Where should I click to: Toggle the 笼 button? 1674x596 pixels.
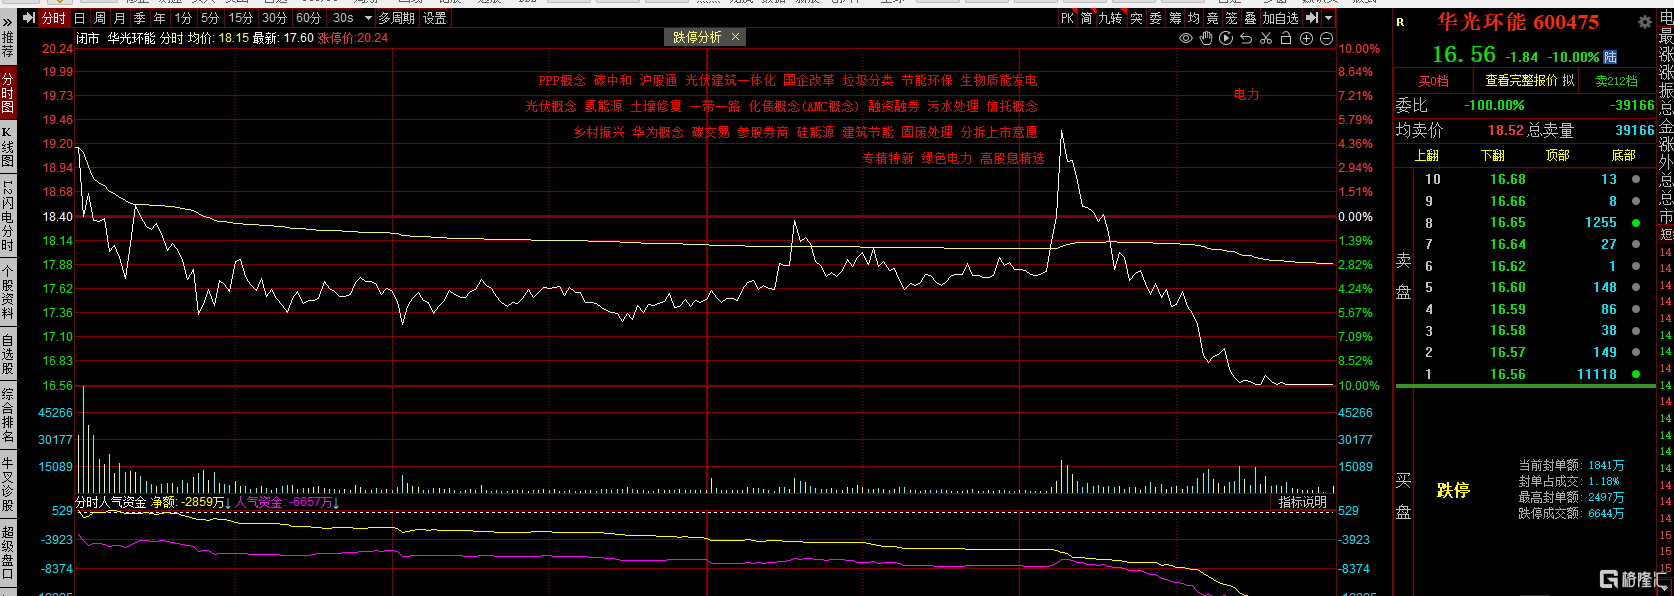coord(1232,18)
